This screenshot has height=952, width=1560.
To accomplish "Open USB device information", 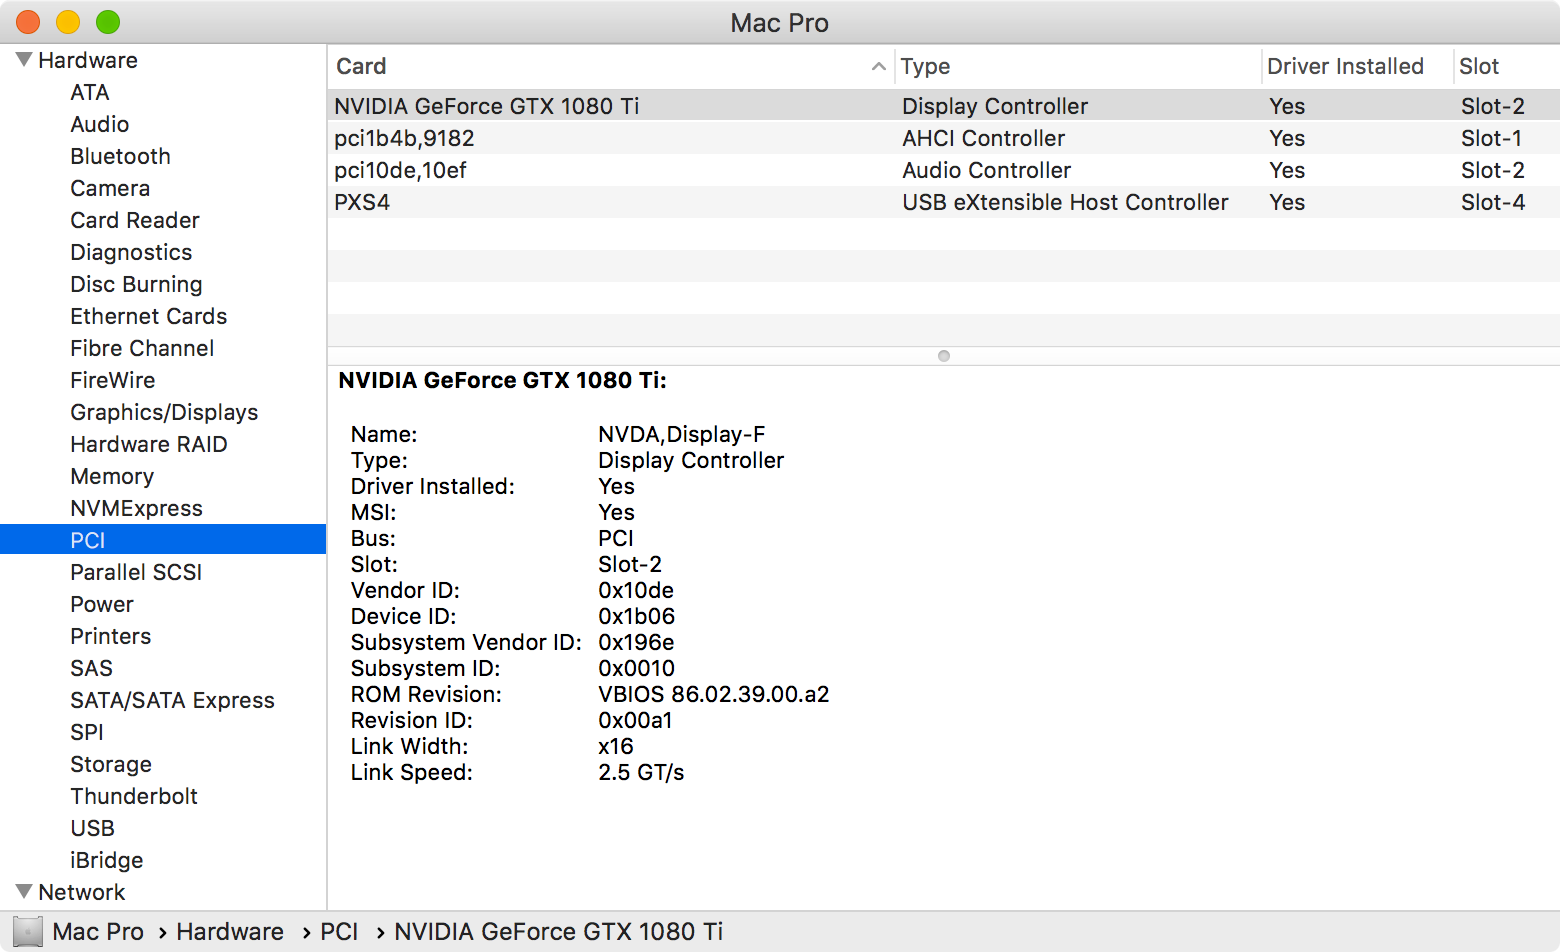I will coord(92,828).
